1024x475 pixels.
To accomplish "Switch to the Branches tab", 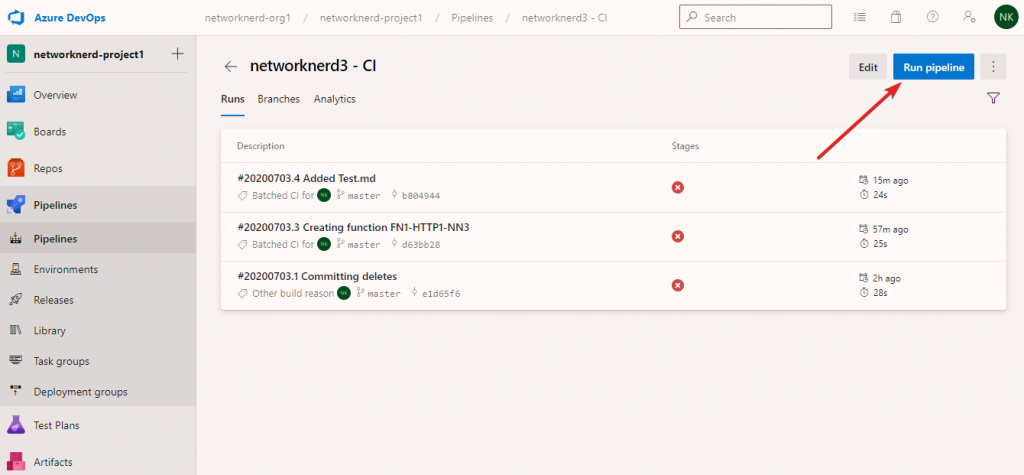I will point(279,99).
